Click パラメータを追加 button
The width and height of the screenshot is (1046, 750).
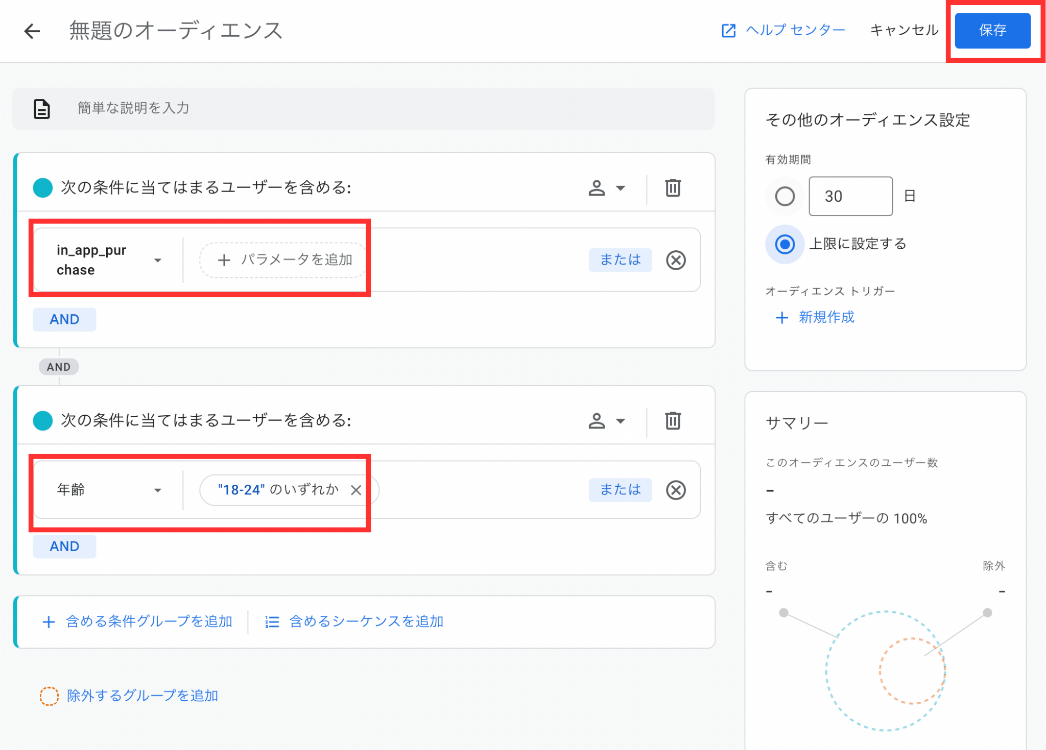tap(285, 260)
